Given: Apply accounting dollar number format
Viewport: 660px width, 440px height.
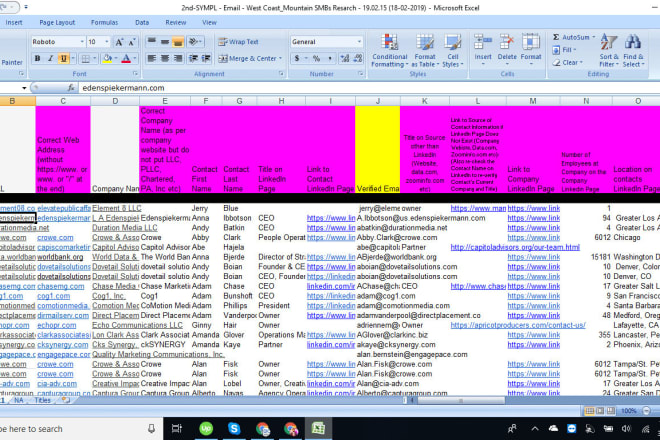Looking at the screenshot, I should pyautogui.click(x=297, y=59).
